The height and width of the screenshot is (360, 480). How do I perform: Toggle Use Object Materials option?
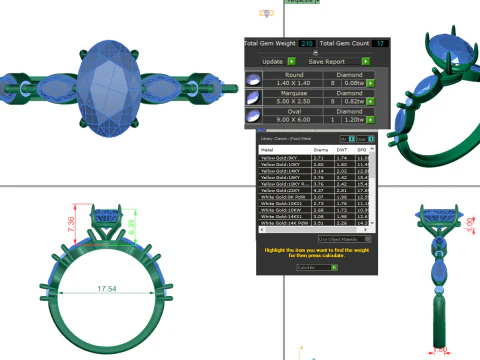(345, 239)
